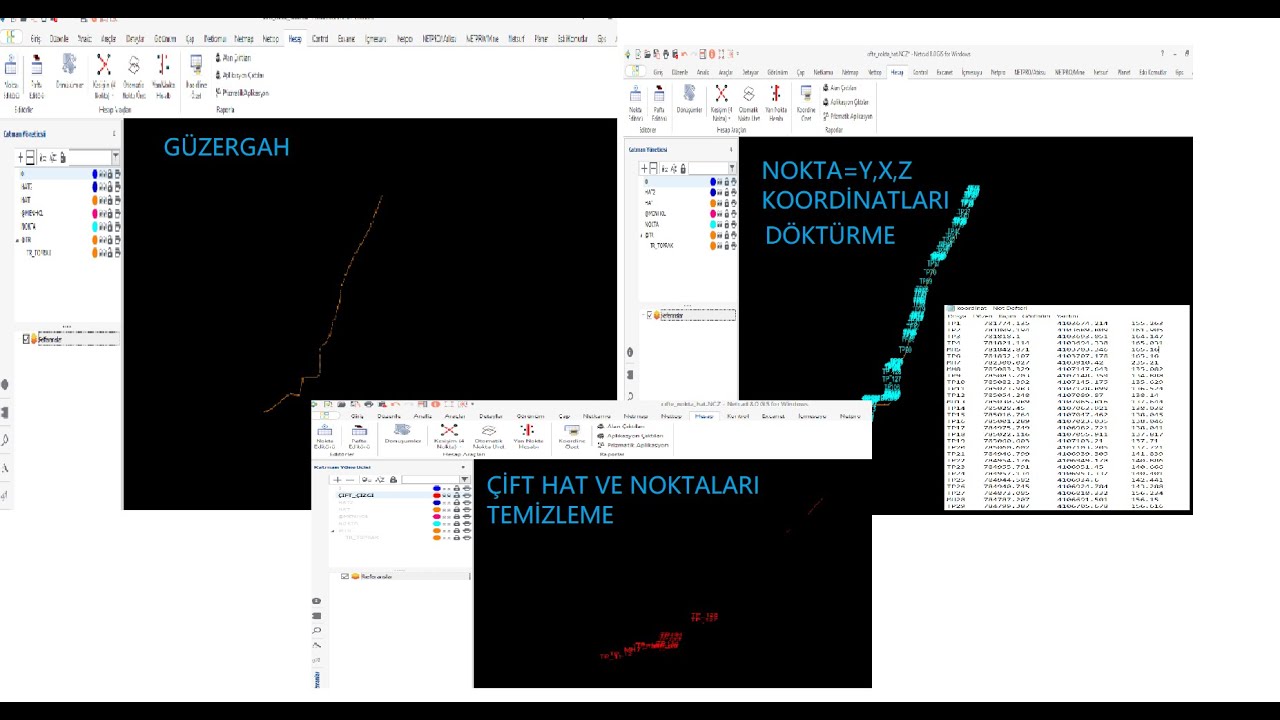Toggle Referanslar checkbox in ÇİFT HAT window
This screenshot has height=720, width=1280.
(x=345, y=576)
